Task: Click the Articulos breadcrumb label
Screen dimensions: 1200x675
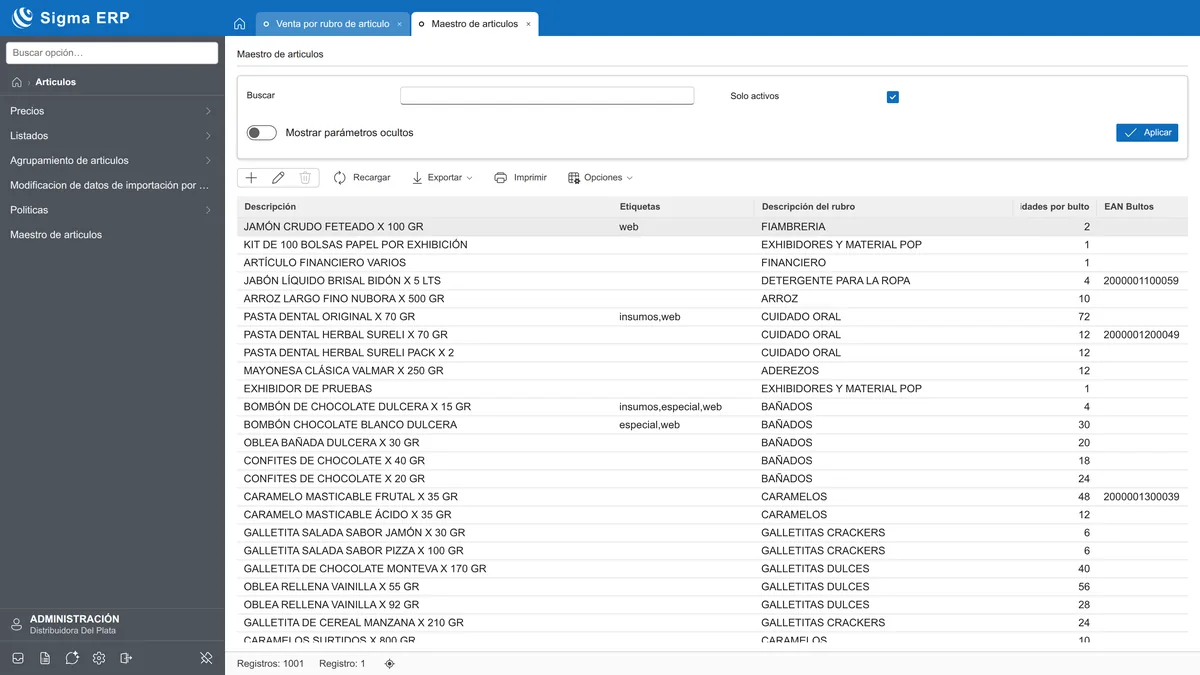Action: click(x=56, y=82)
